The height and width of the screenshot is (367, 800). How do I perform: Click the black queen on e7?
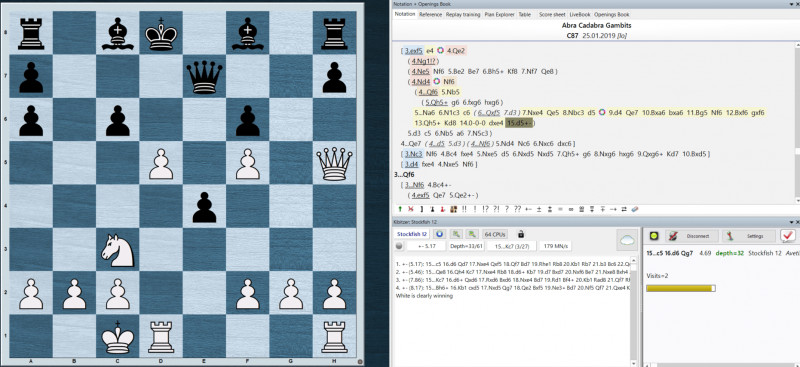[x=204, y=77]
